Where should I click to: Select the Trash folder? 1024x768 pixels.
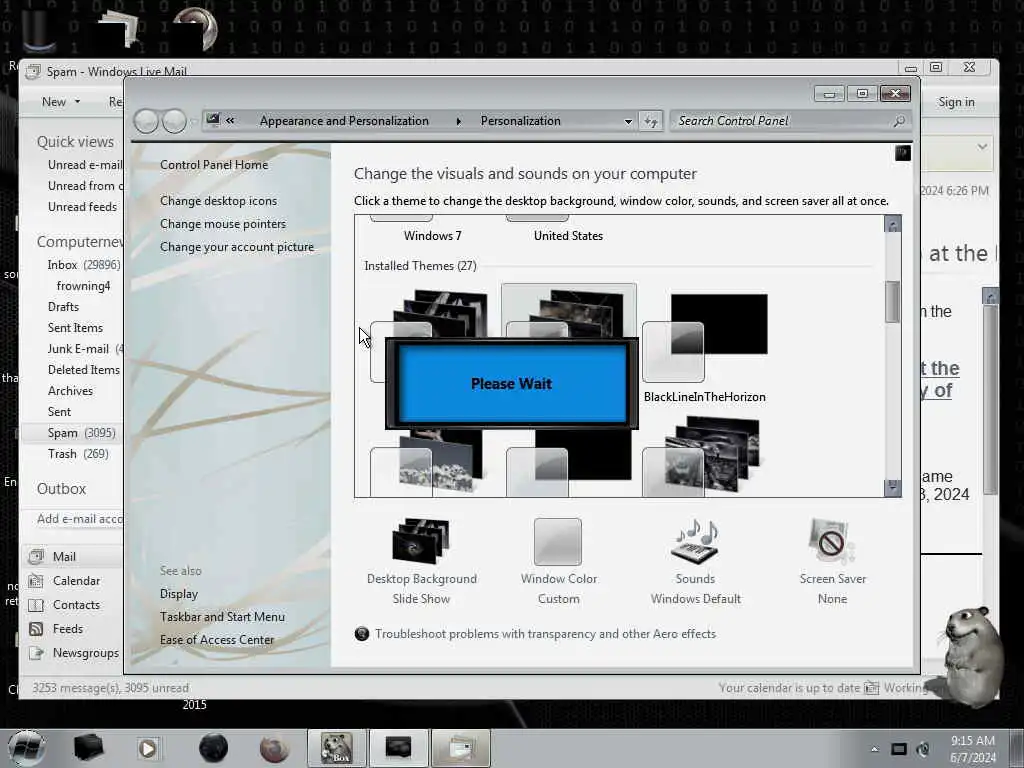(x=78, y=453)
